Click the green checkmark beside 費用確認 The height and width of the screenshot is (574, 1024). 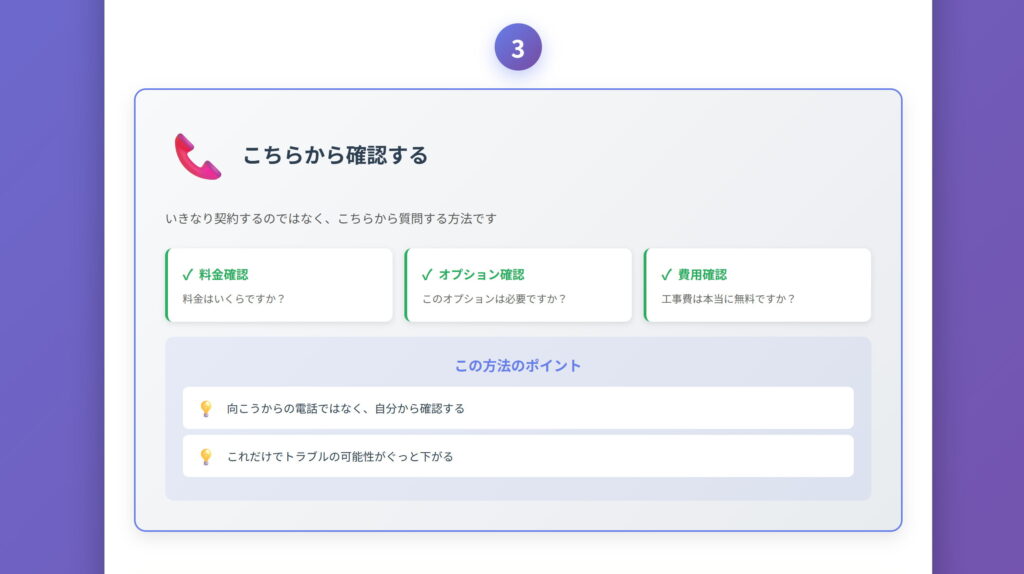[x=666, y=274]
